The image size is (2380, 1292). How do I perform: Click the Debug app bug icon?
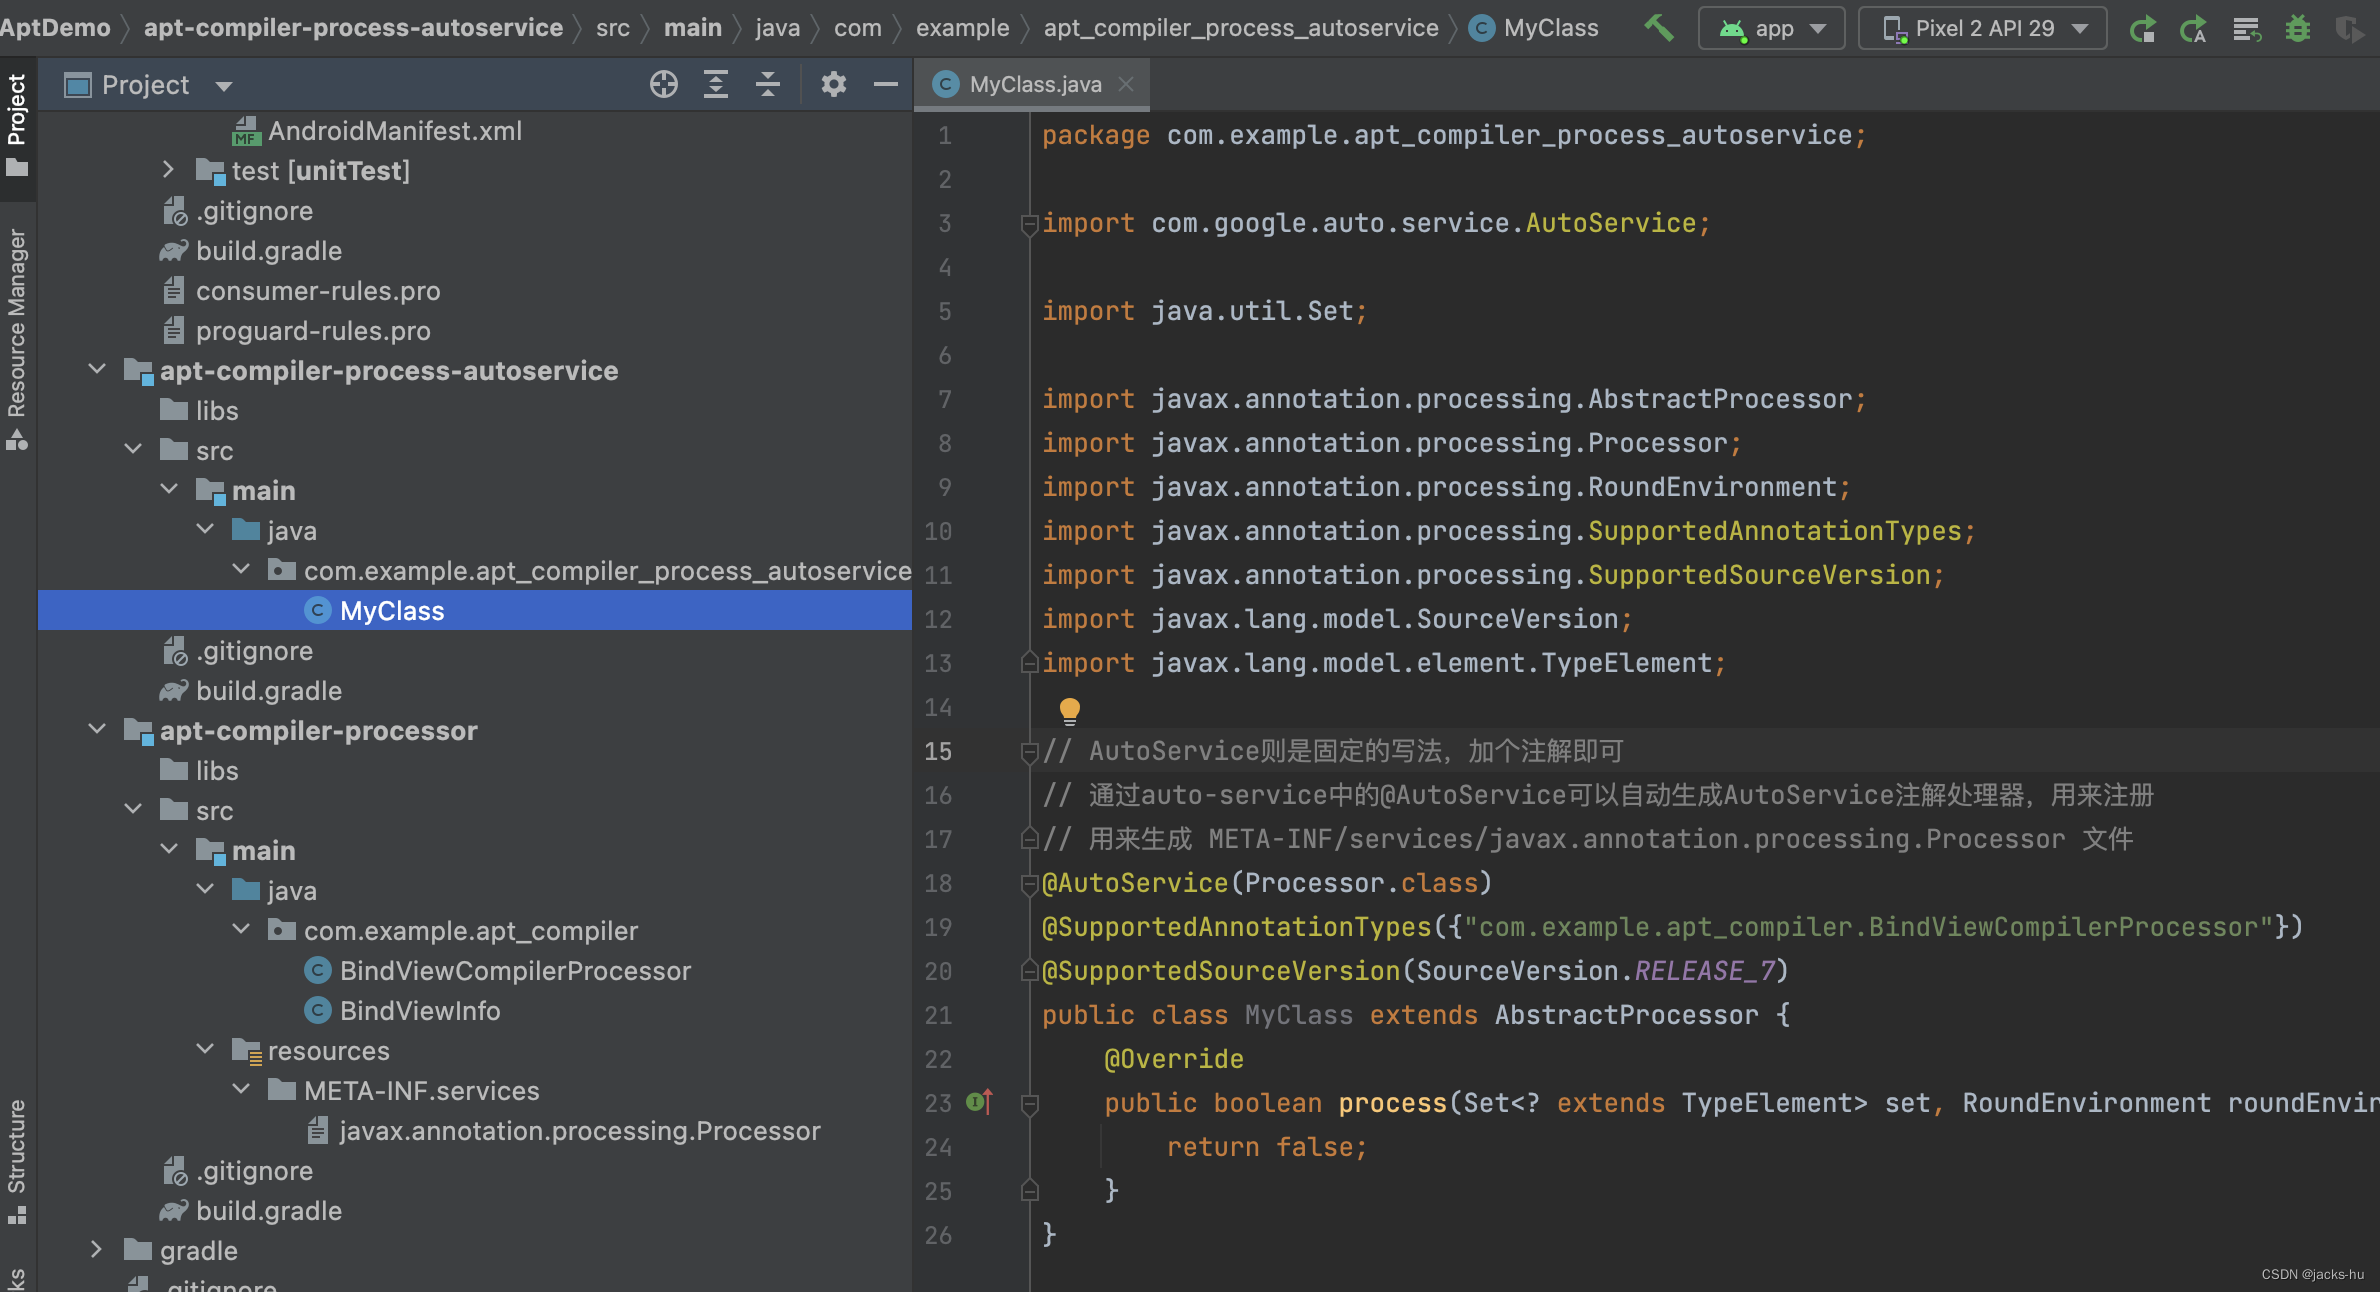(2297, 28)
